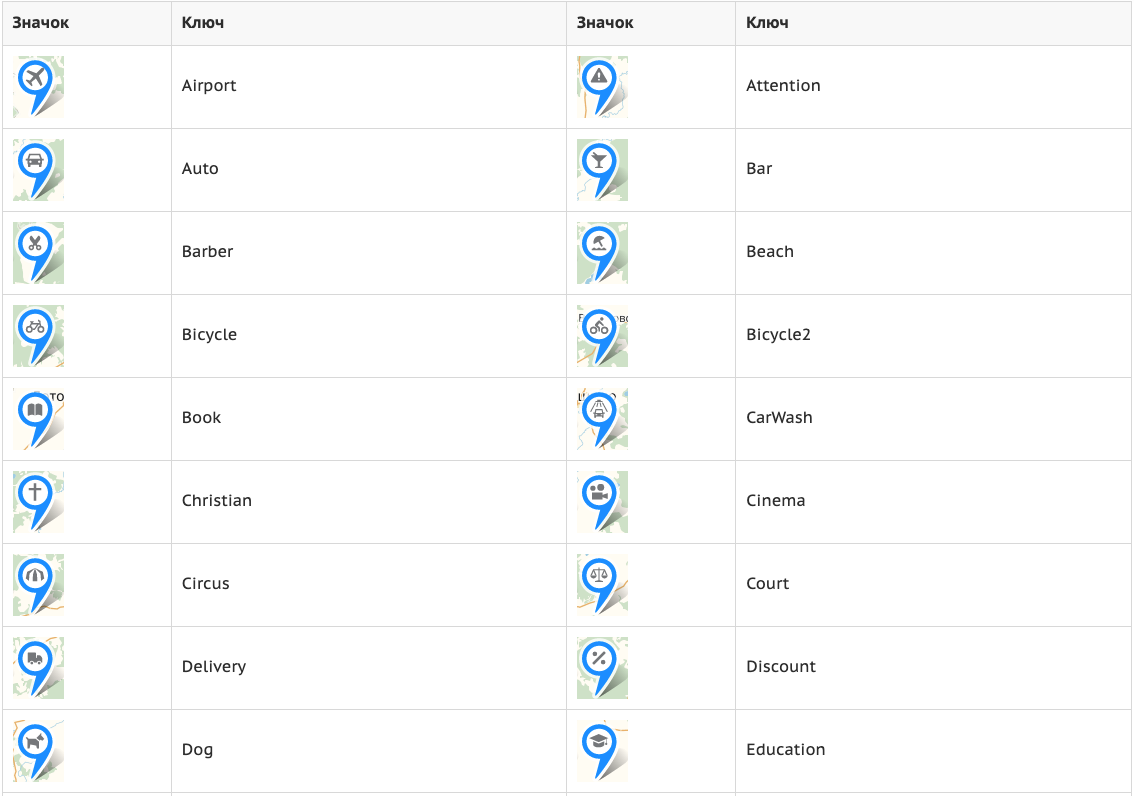Screen dimensions: 1134x796
Task: Click the Dog pin icon
Action: pos(38,751)
